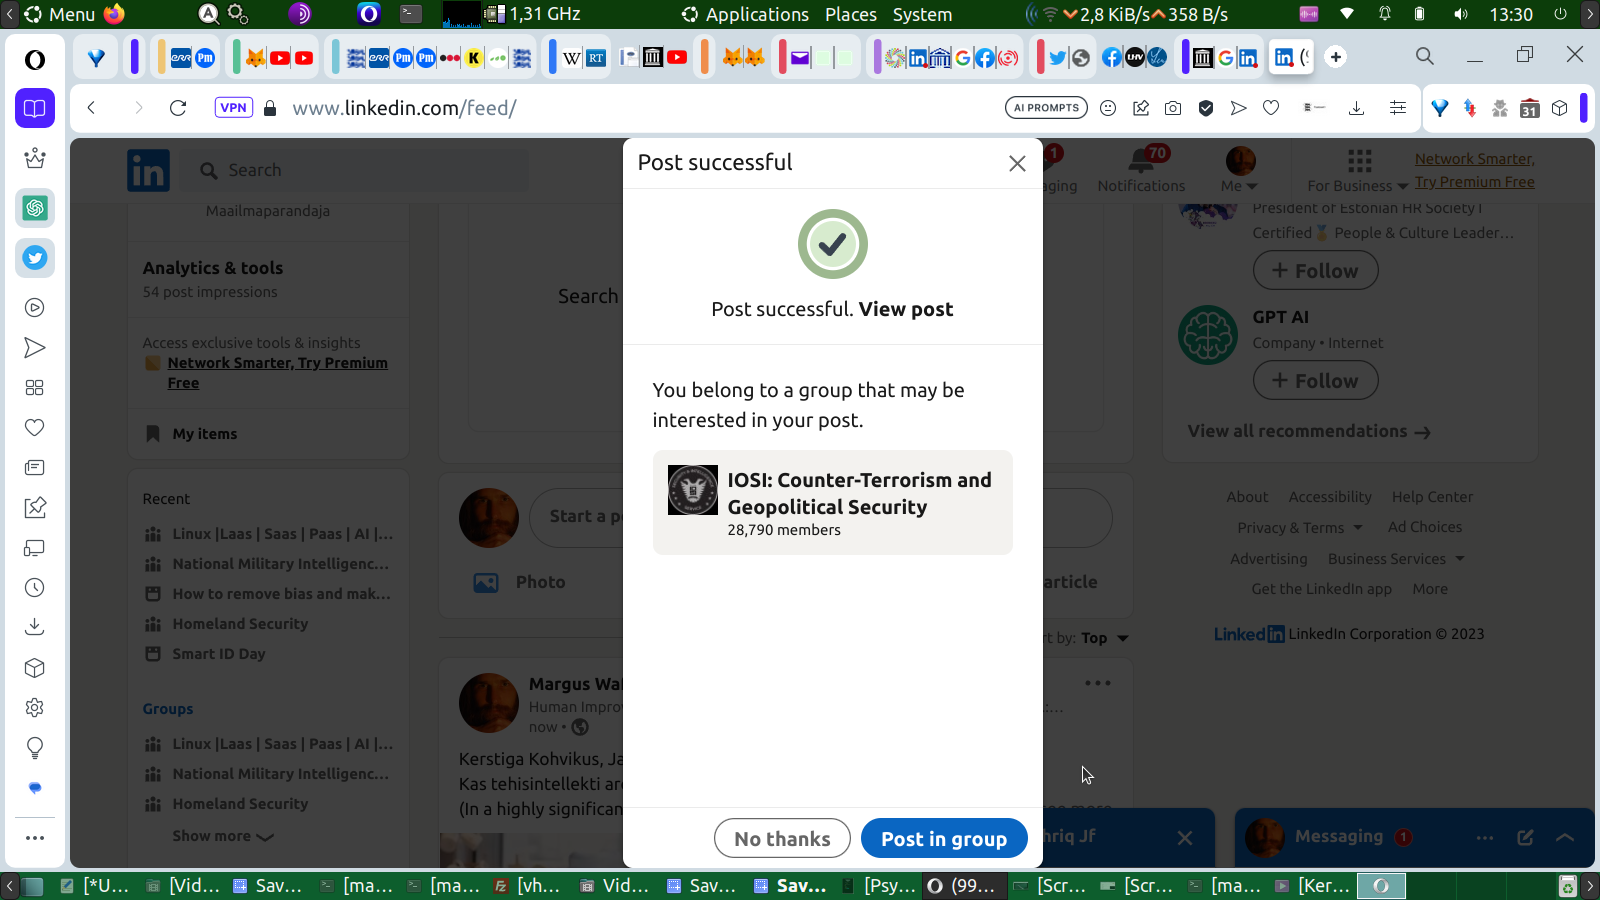Open the Notifications bell
The height and width of the screenshot is (900, 1600).
[1141, 169]
